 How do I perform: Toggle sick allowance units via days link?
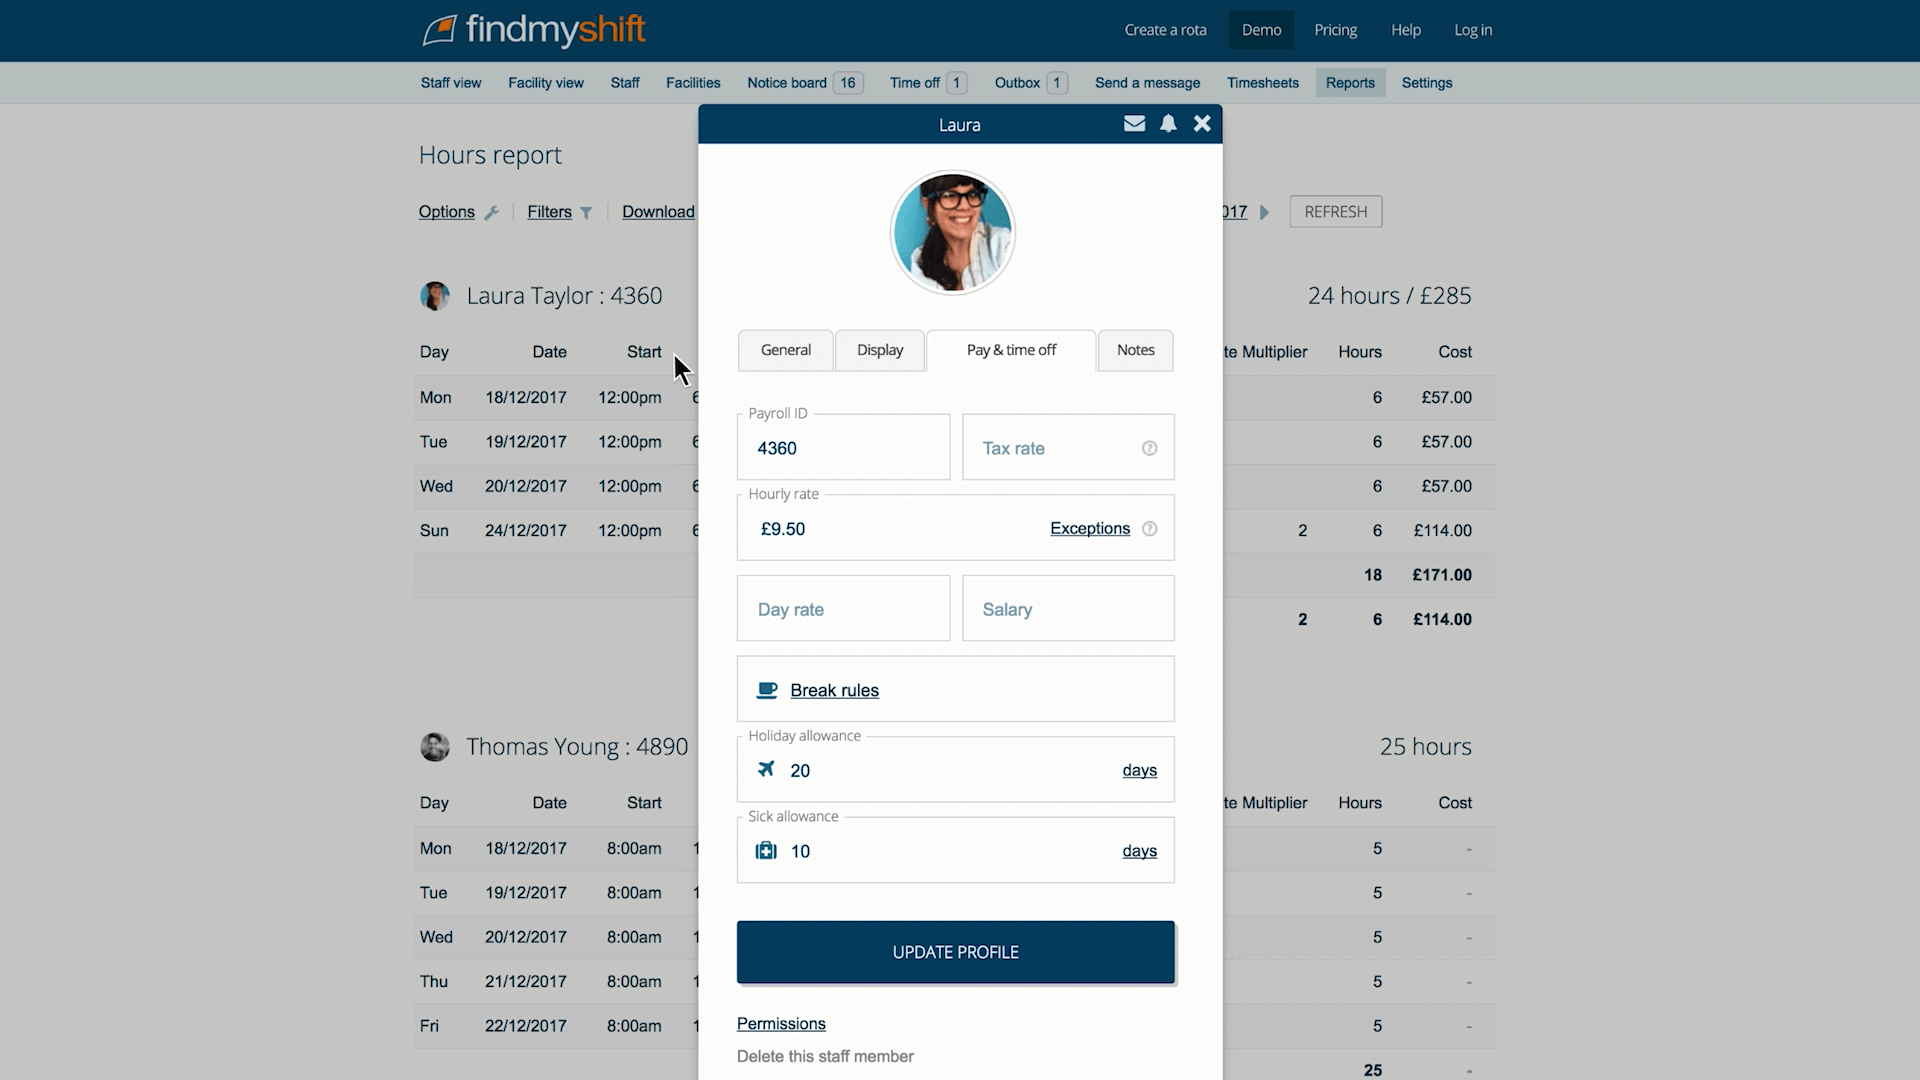[1139, 851]
